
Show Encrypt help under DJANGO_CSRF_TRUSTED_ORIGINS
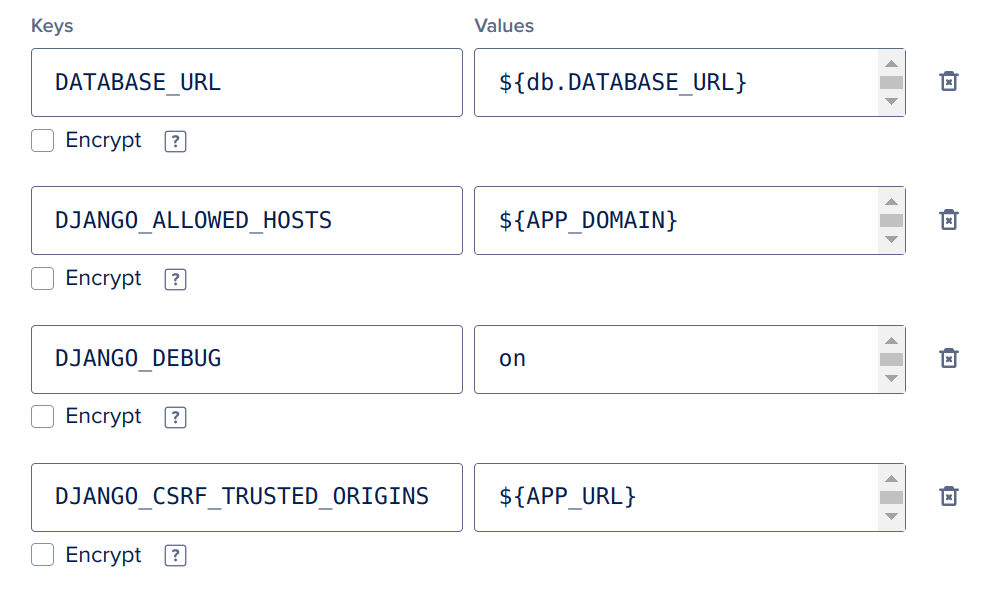pos(175,556)
